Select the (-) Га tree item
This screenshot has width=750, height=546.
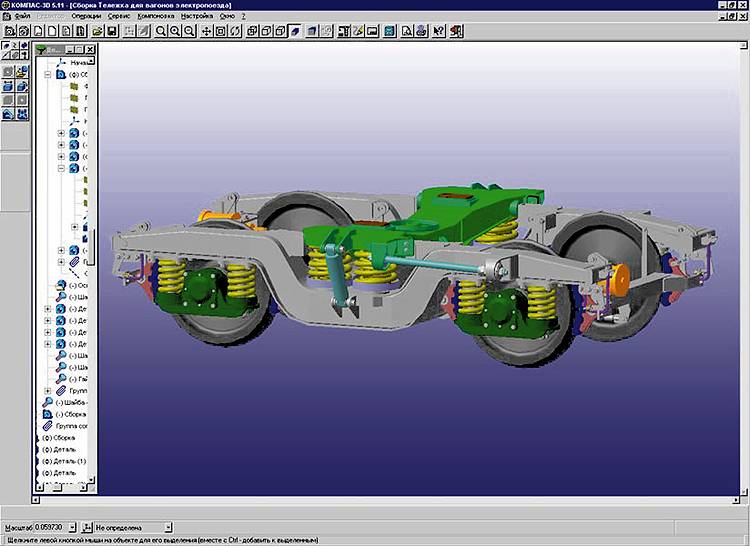[78, 379]
